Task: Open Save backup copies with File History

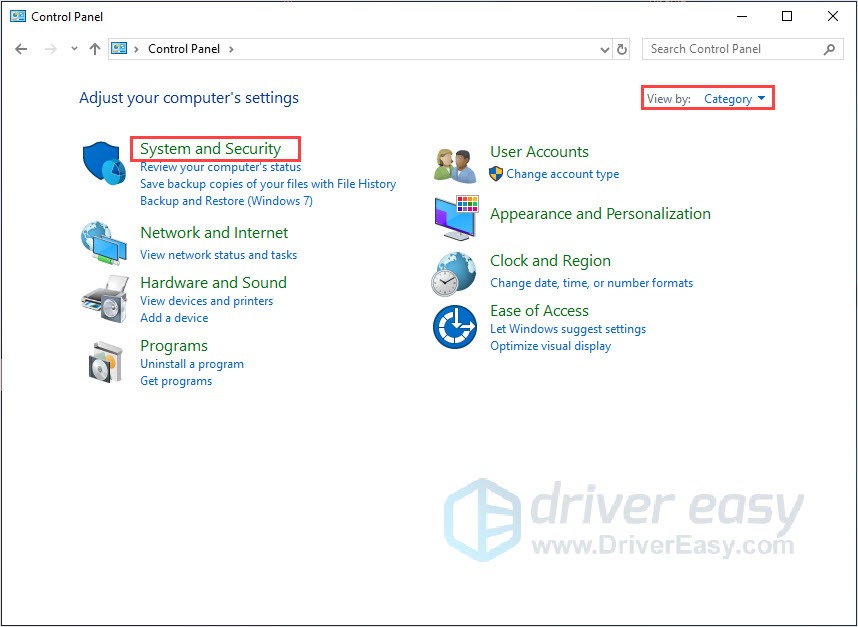Action: 268,184
